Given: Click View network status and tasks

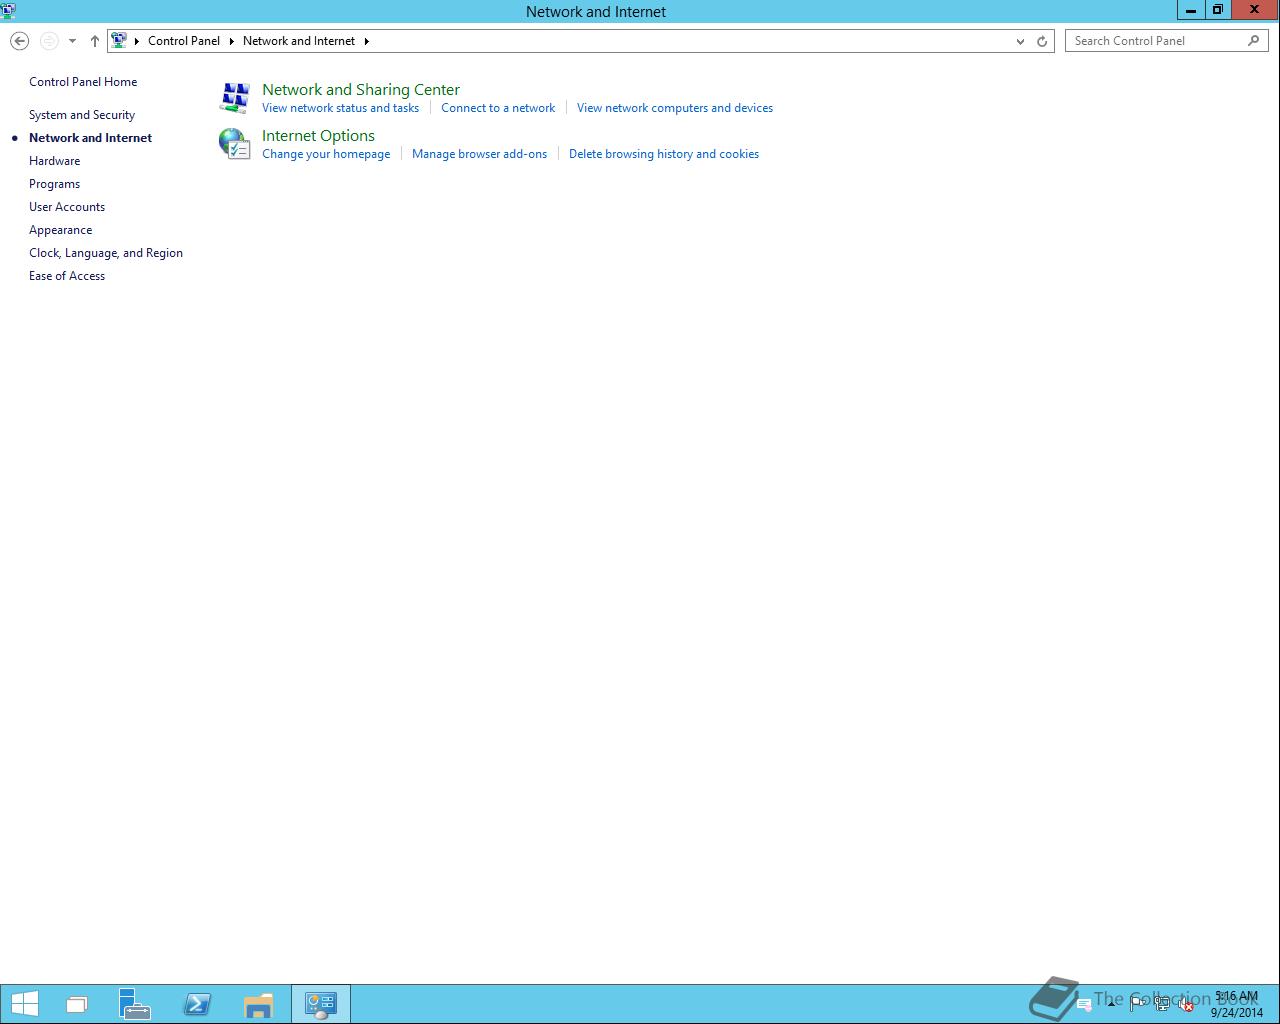Looking at the screenshot, I should [340, 108].
